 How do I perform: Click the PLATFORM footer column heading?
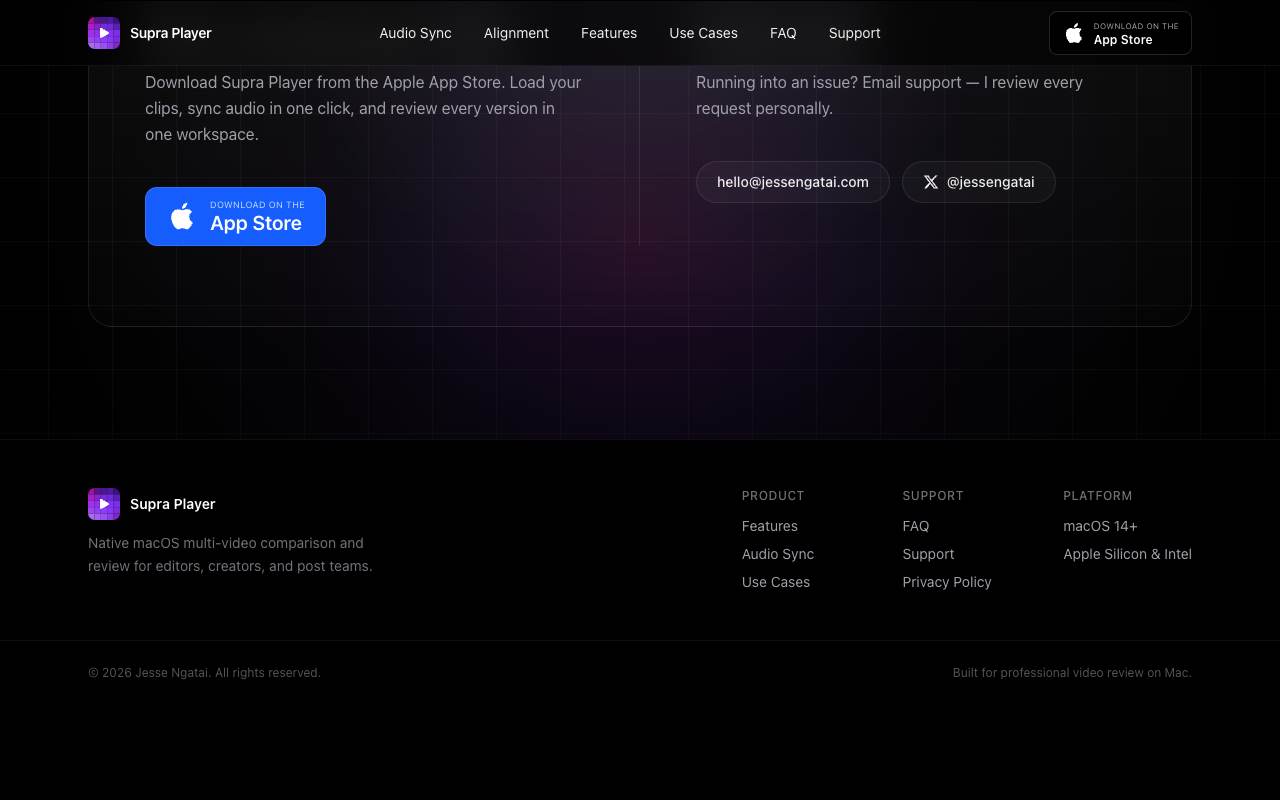pyautogui.click(x=1098, y=496)
